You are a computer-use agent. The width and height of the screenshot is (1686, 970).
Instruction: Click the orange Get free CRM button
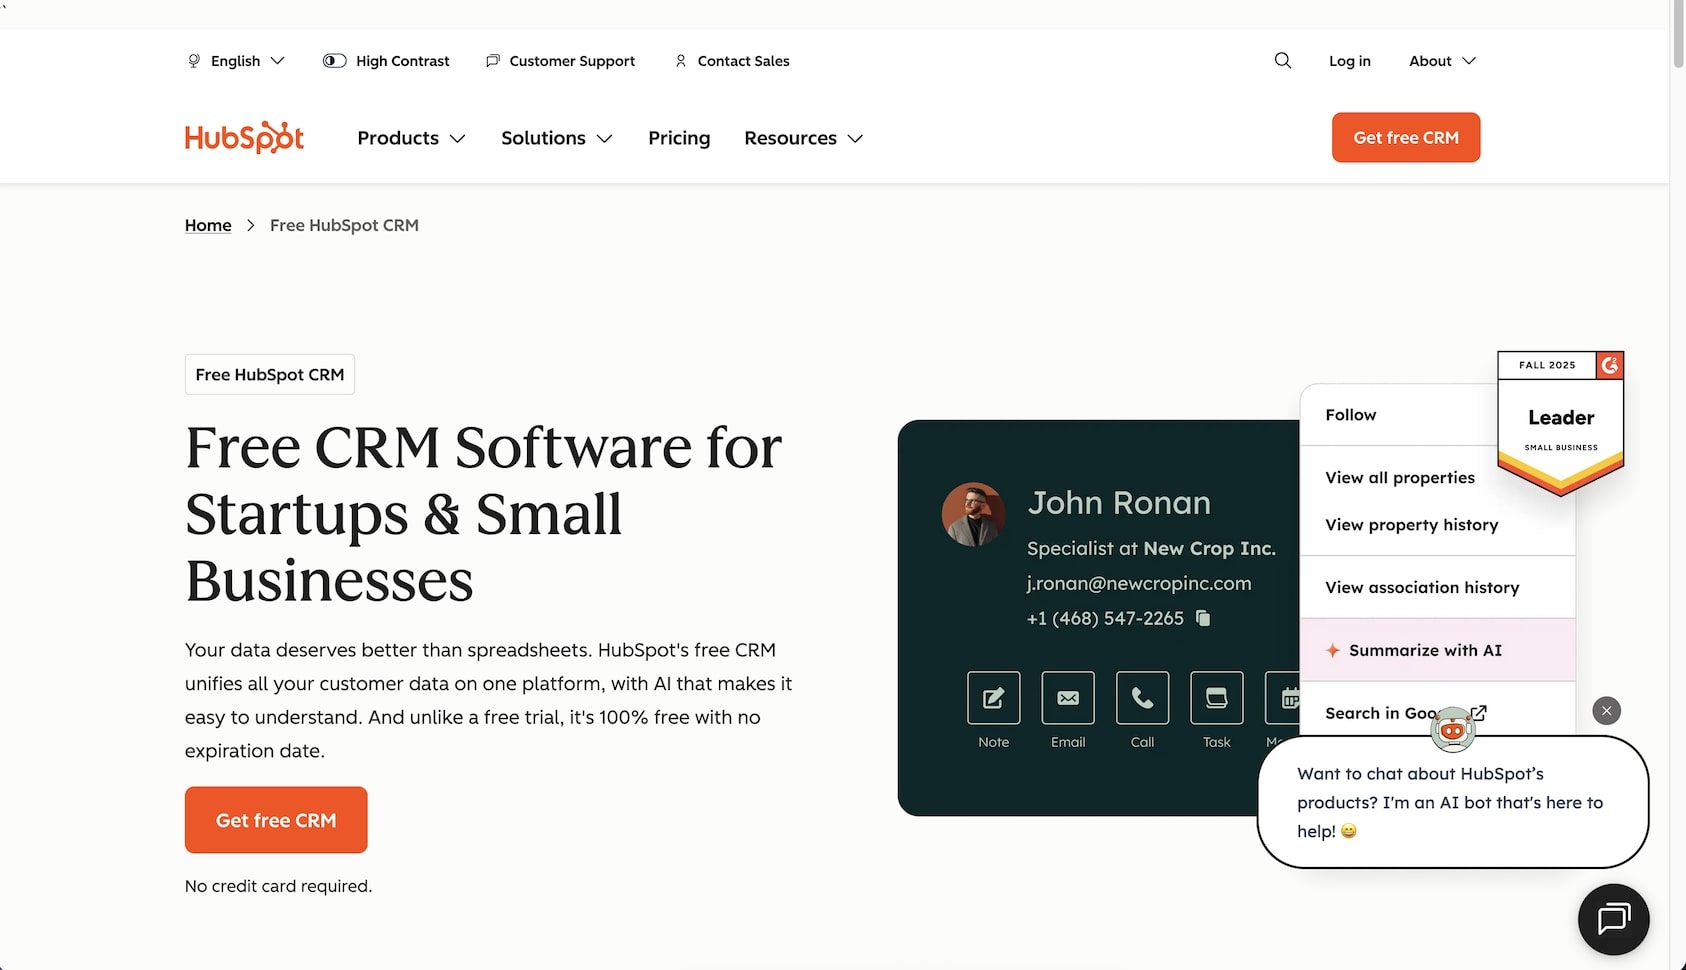click(x=1405, y=137)
